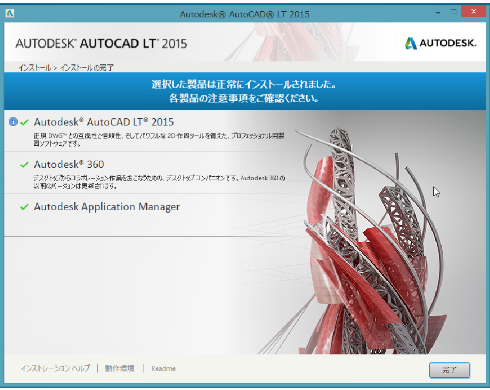490x390 pixels.
Task: Click the AutoCAD app icon in title bar
Action: click(10, 13)
